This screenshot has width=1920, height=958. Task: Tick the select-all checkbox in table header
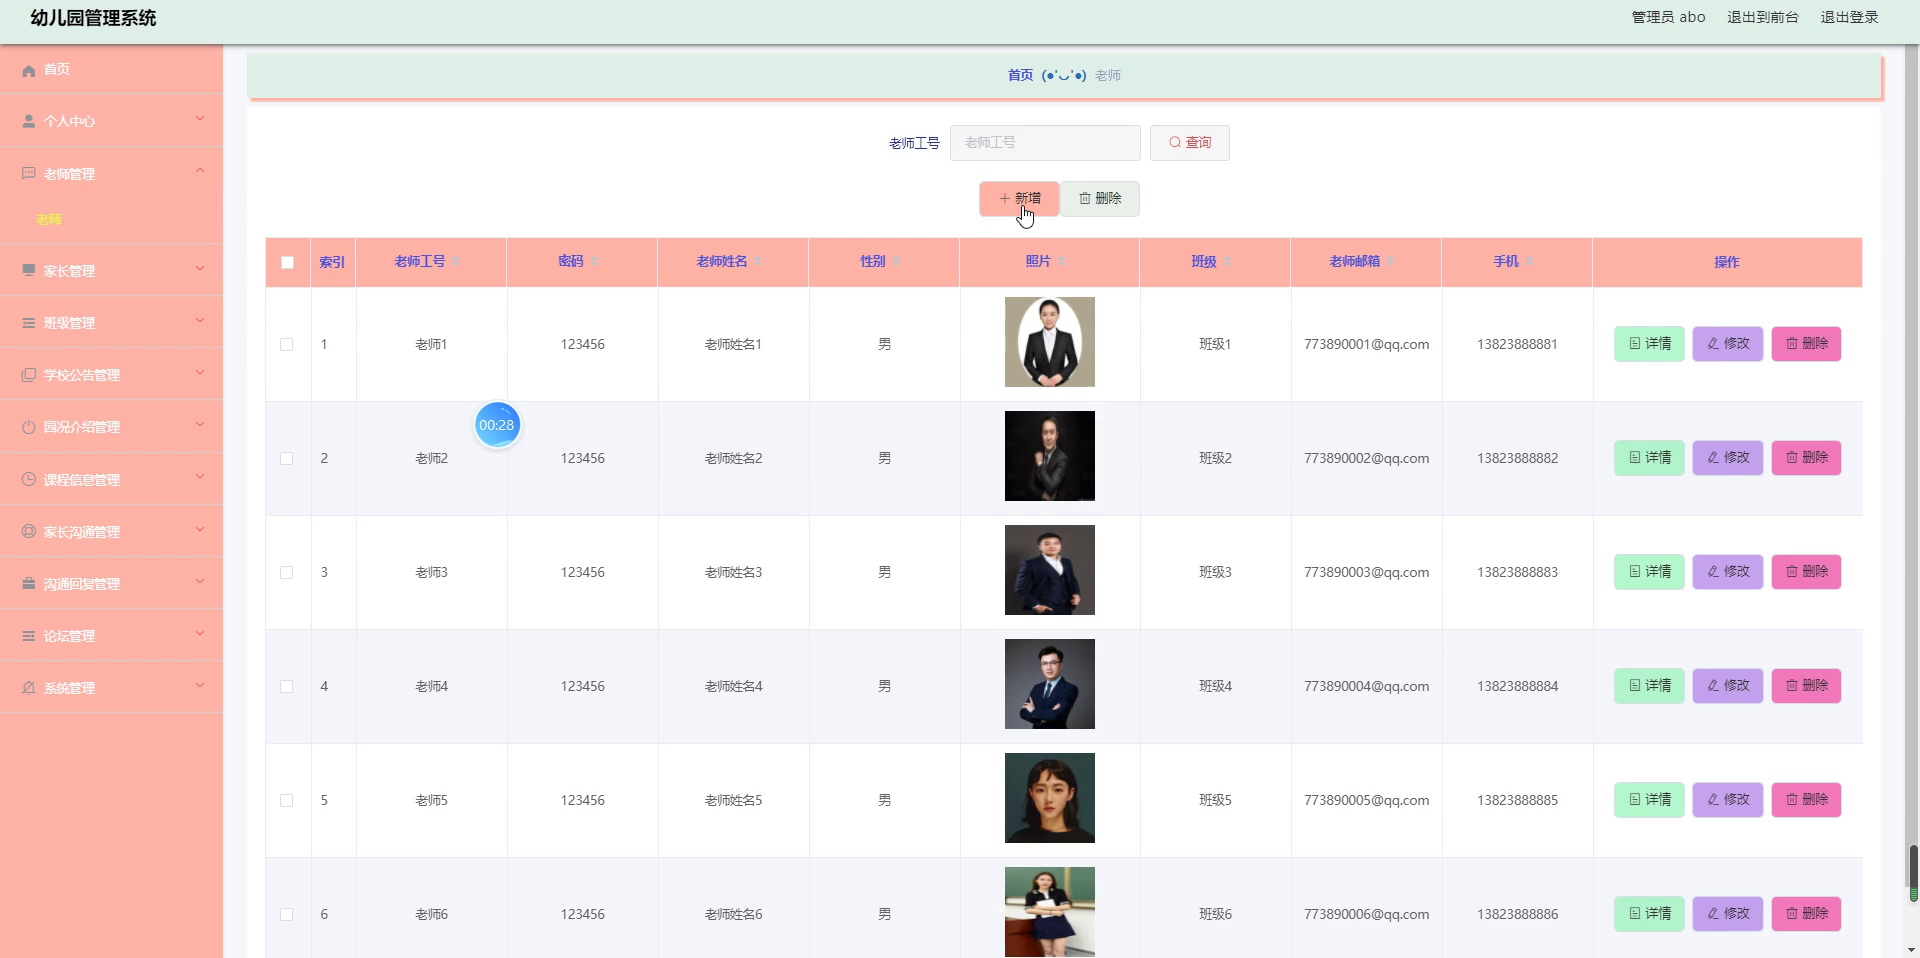click(288, 262)
